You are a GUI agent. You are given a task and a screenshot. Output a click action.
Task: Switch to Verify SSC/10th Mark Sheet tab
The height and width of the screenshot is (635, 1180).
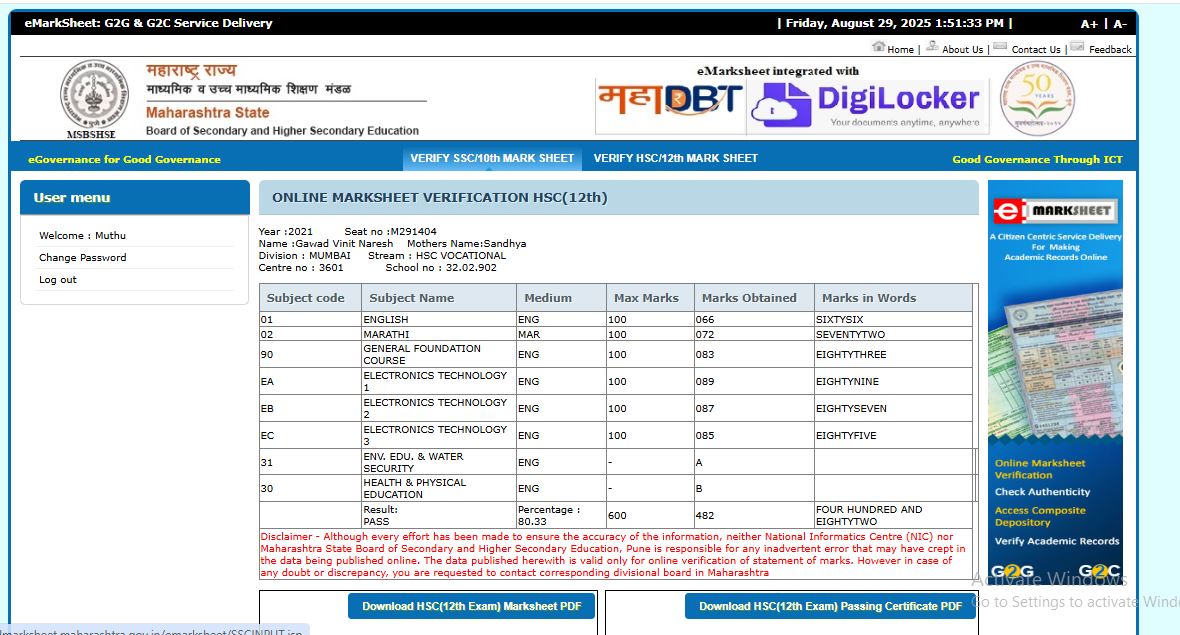(x=492, y=158)
